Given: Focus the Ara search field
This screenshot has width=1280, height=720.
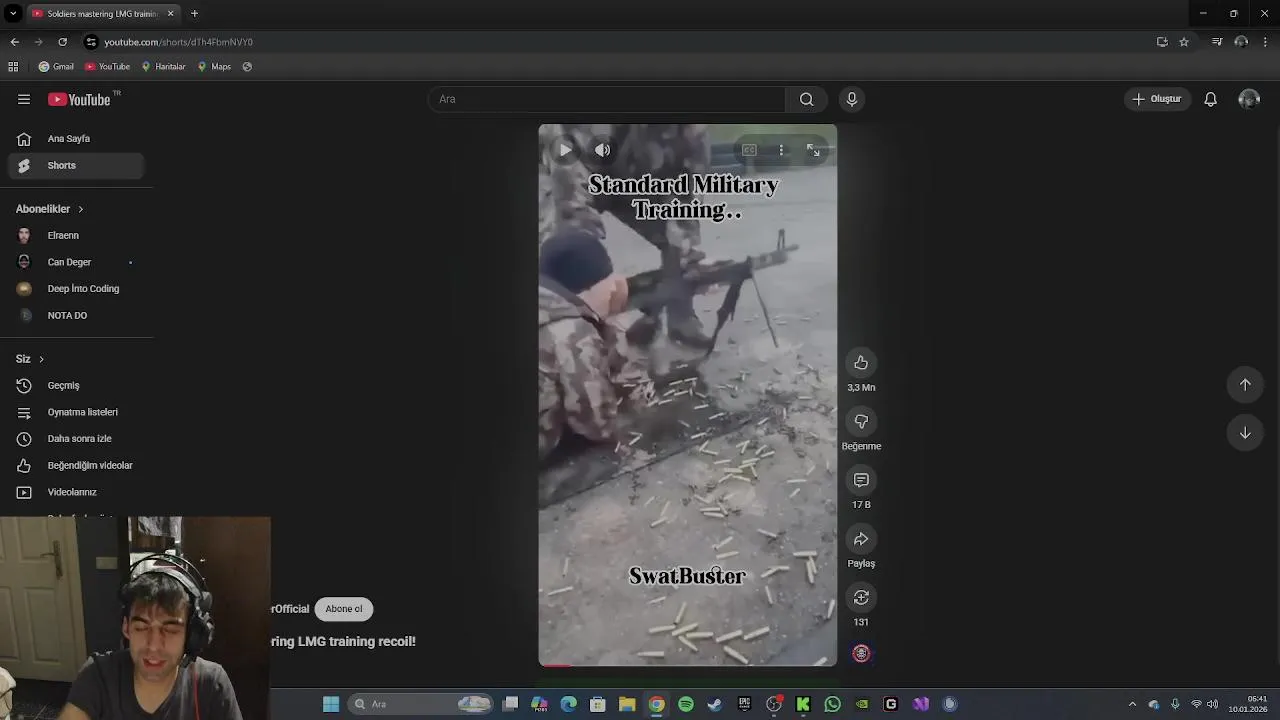Looking at the screenshot, I should pos(606,99).
